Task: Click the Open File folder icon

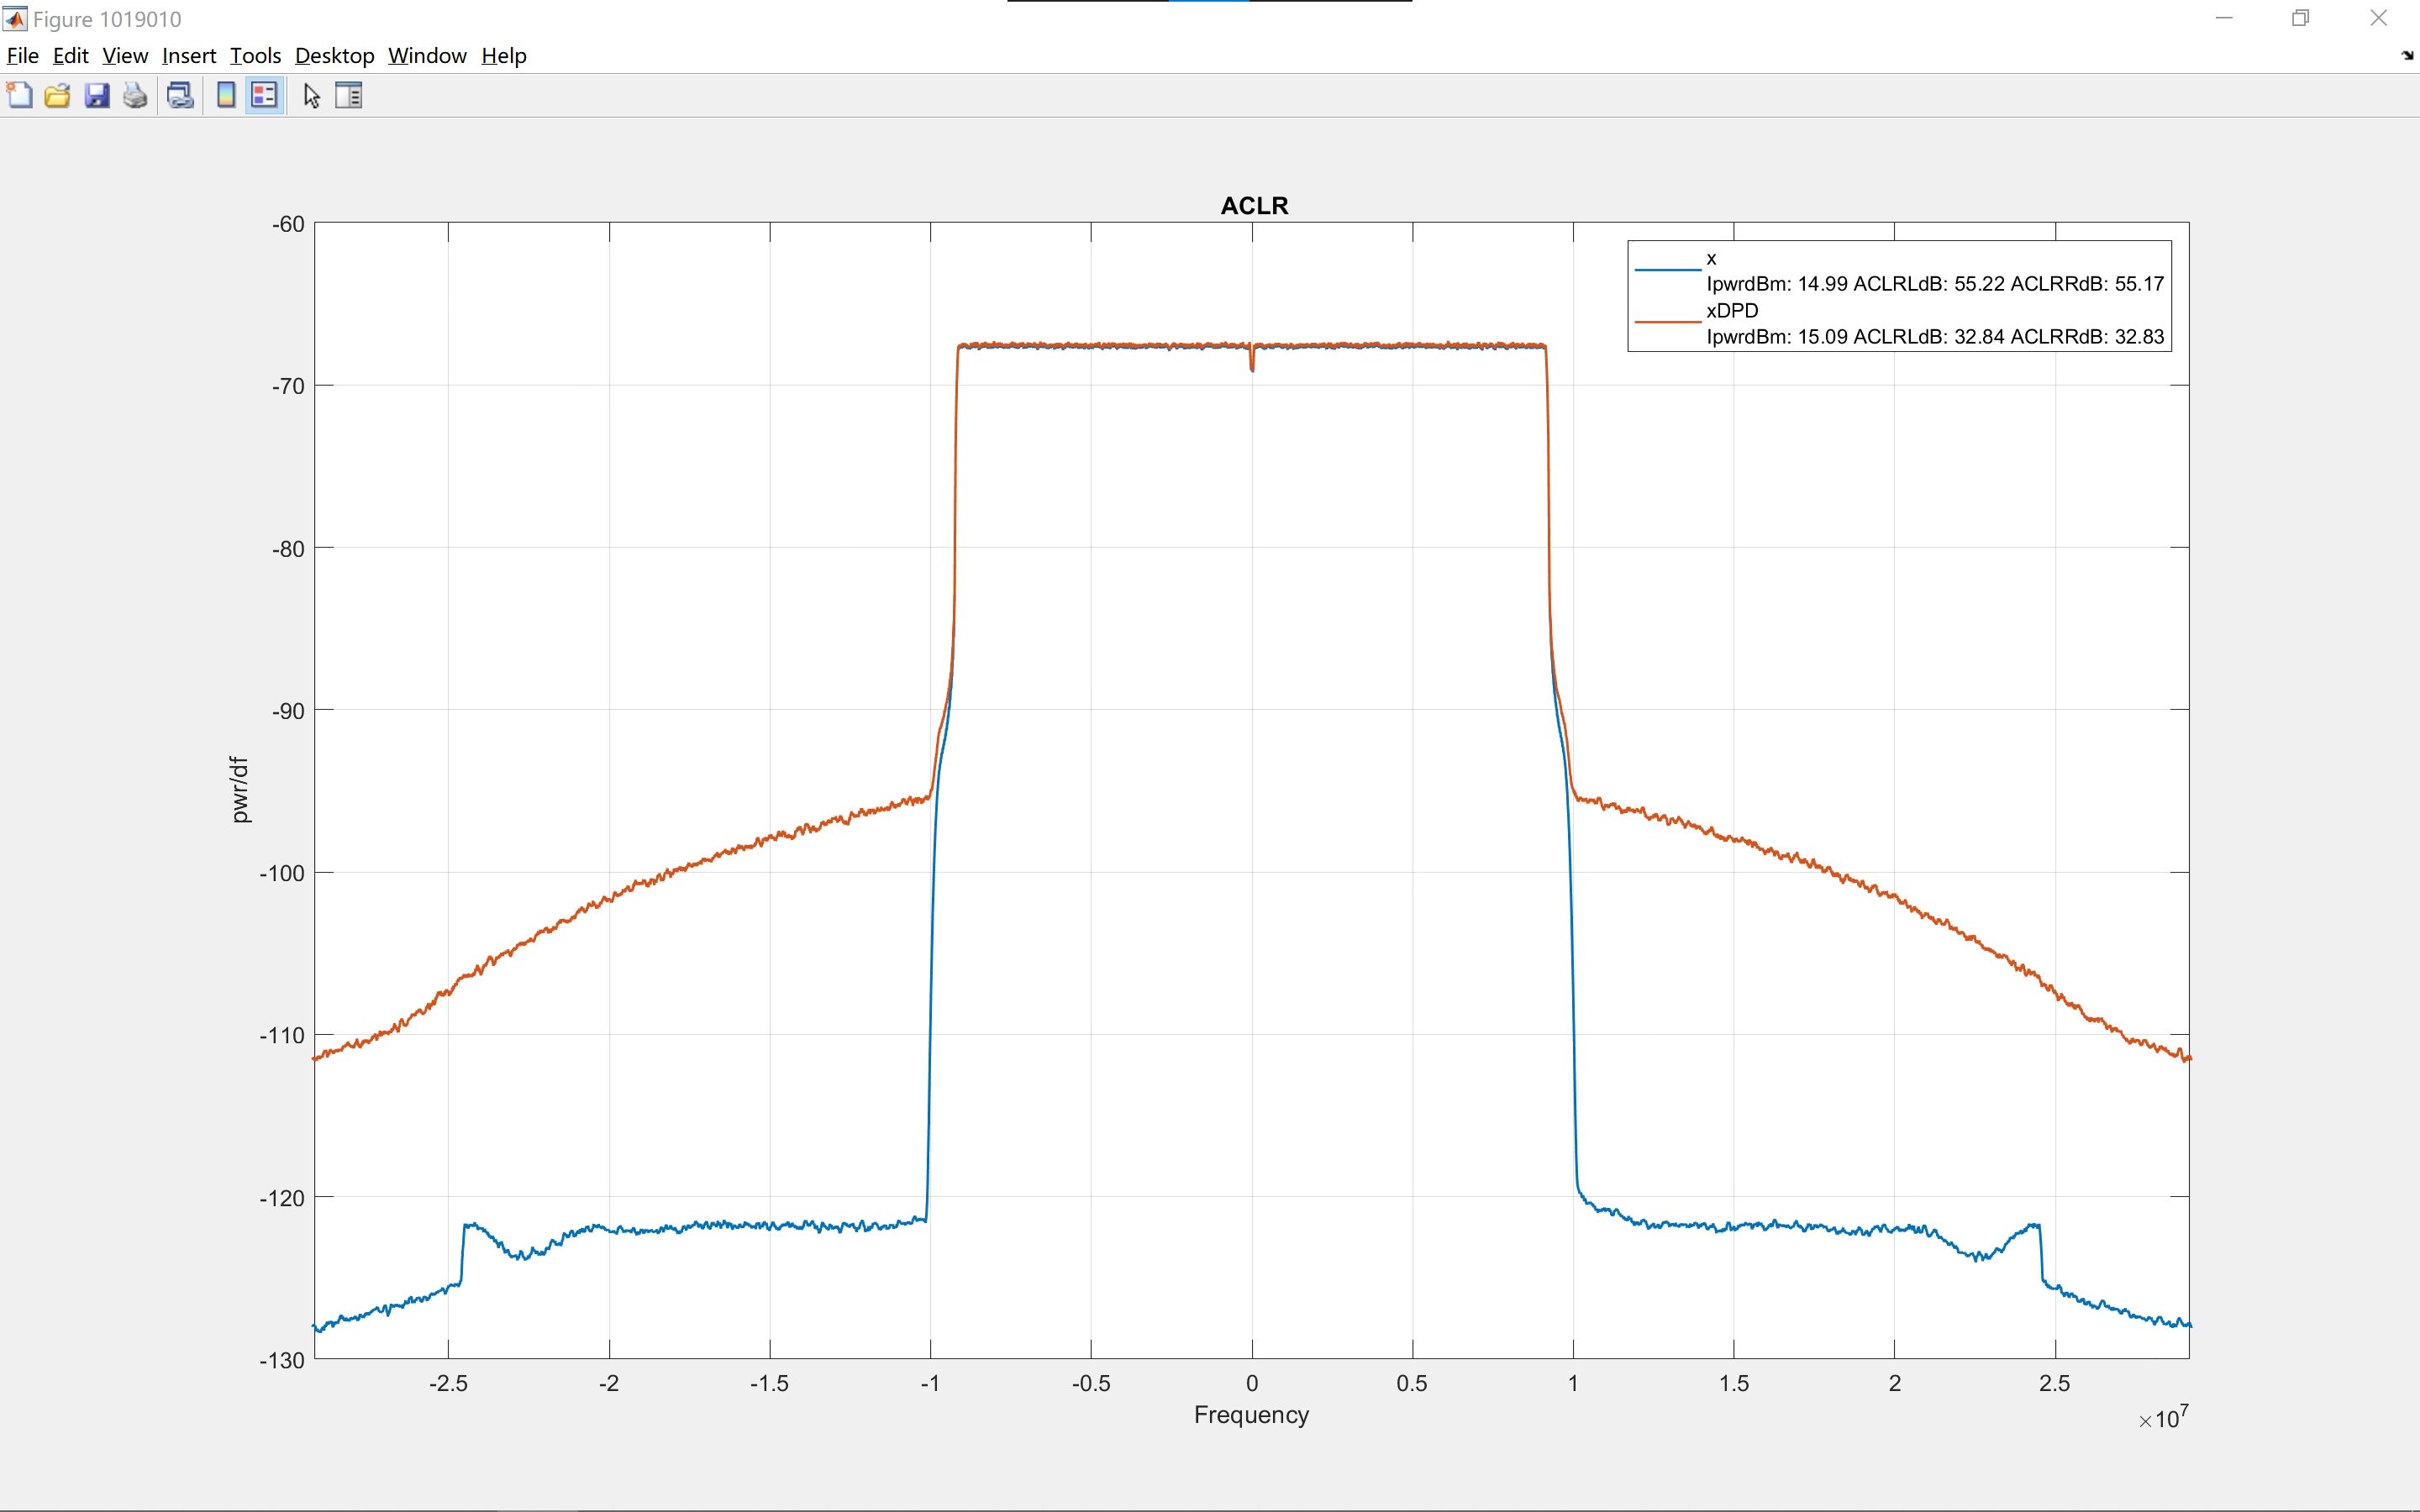Action: click(x=57, y=96)
